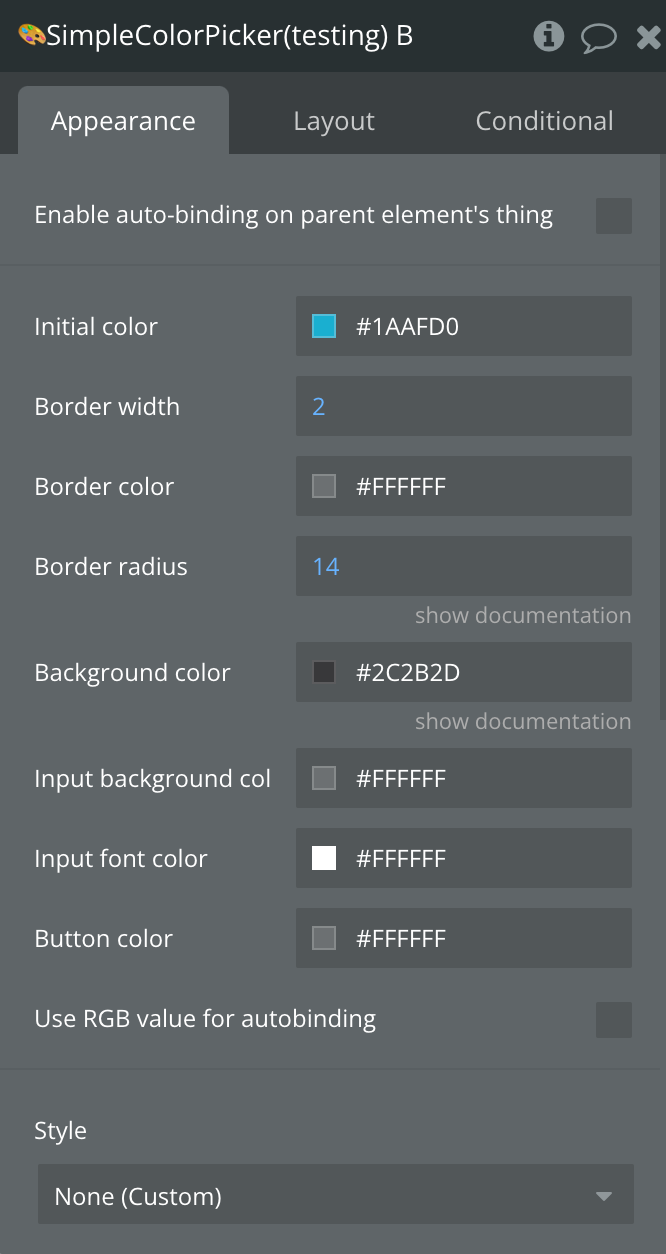Switch to the Layout tab
Screen dimensions: 666x1254
(334, 121)
